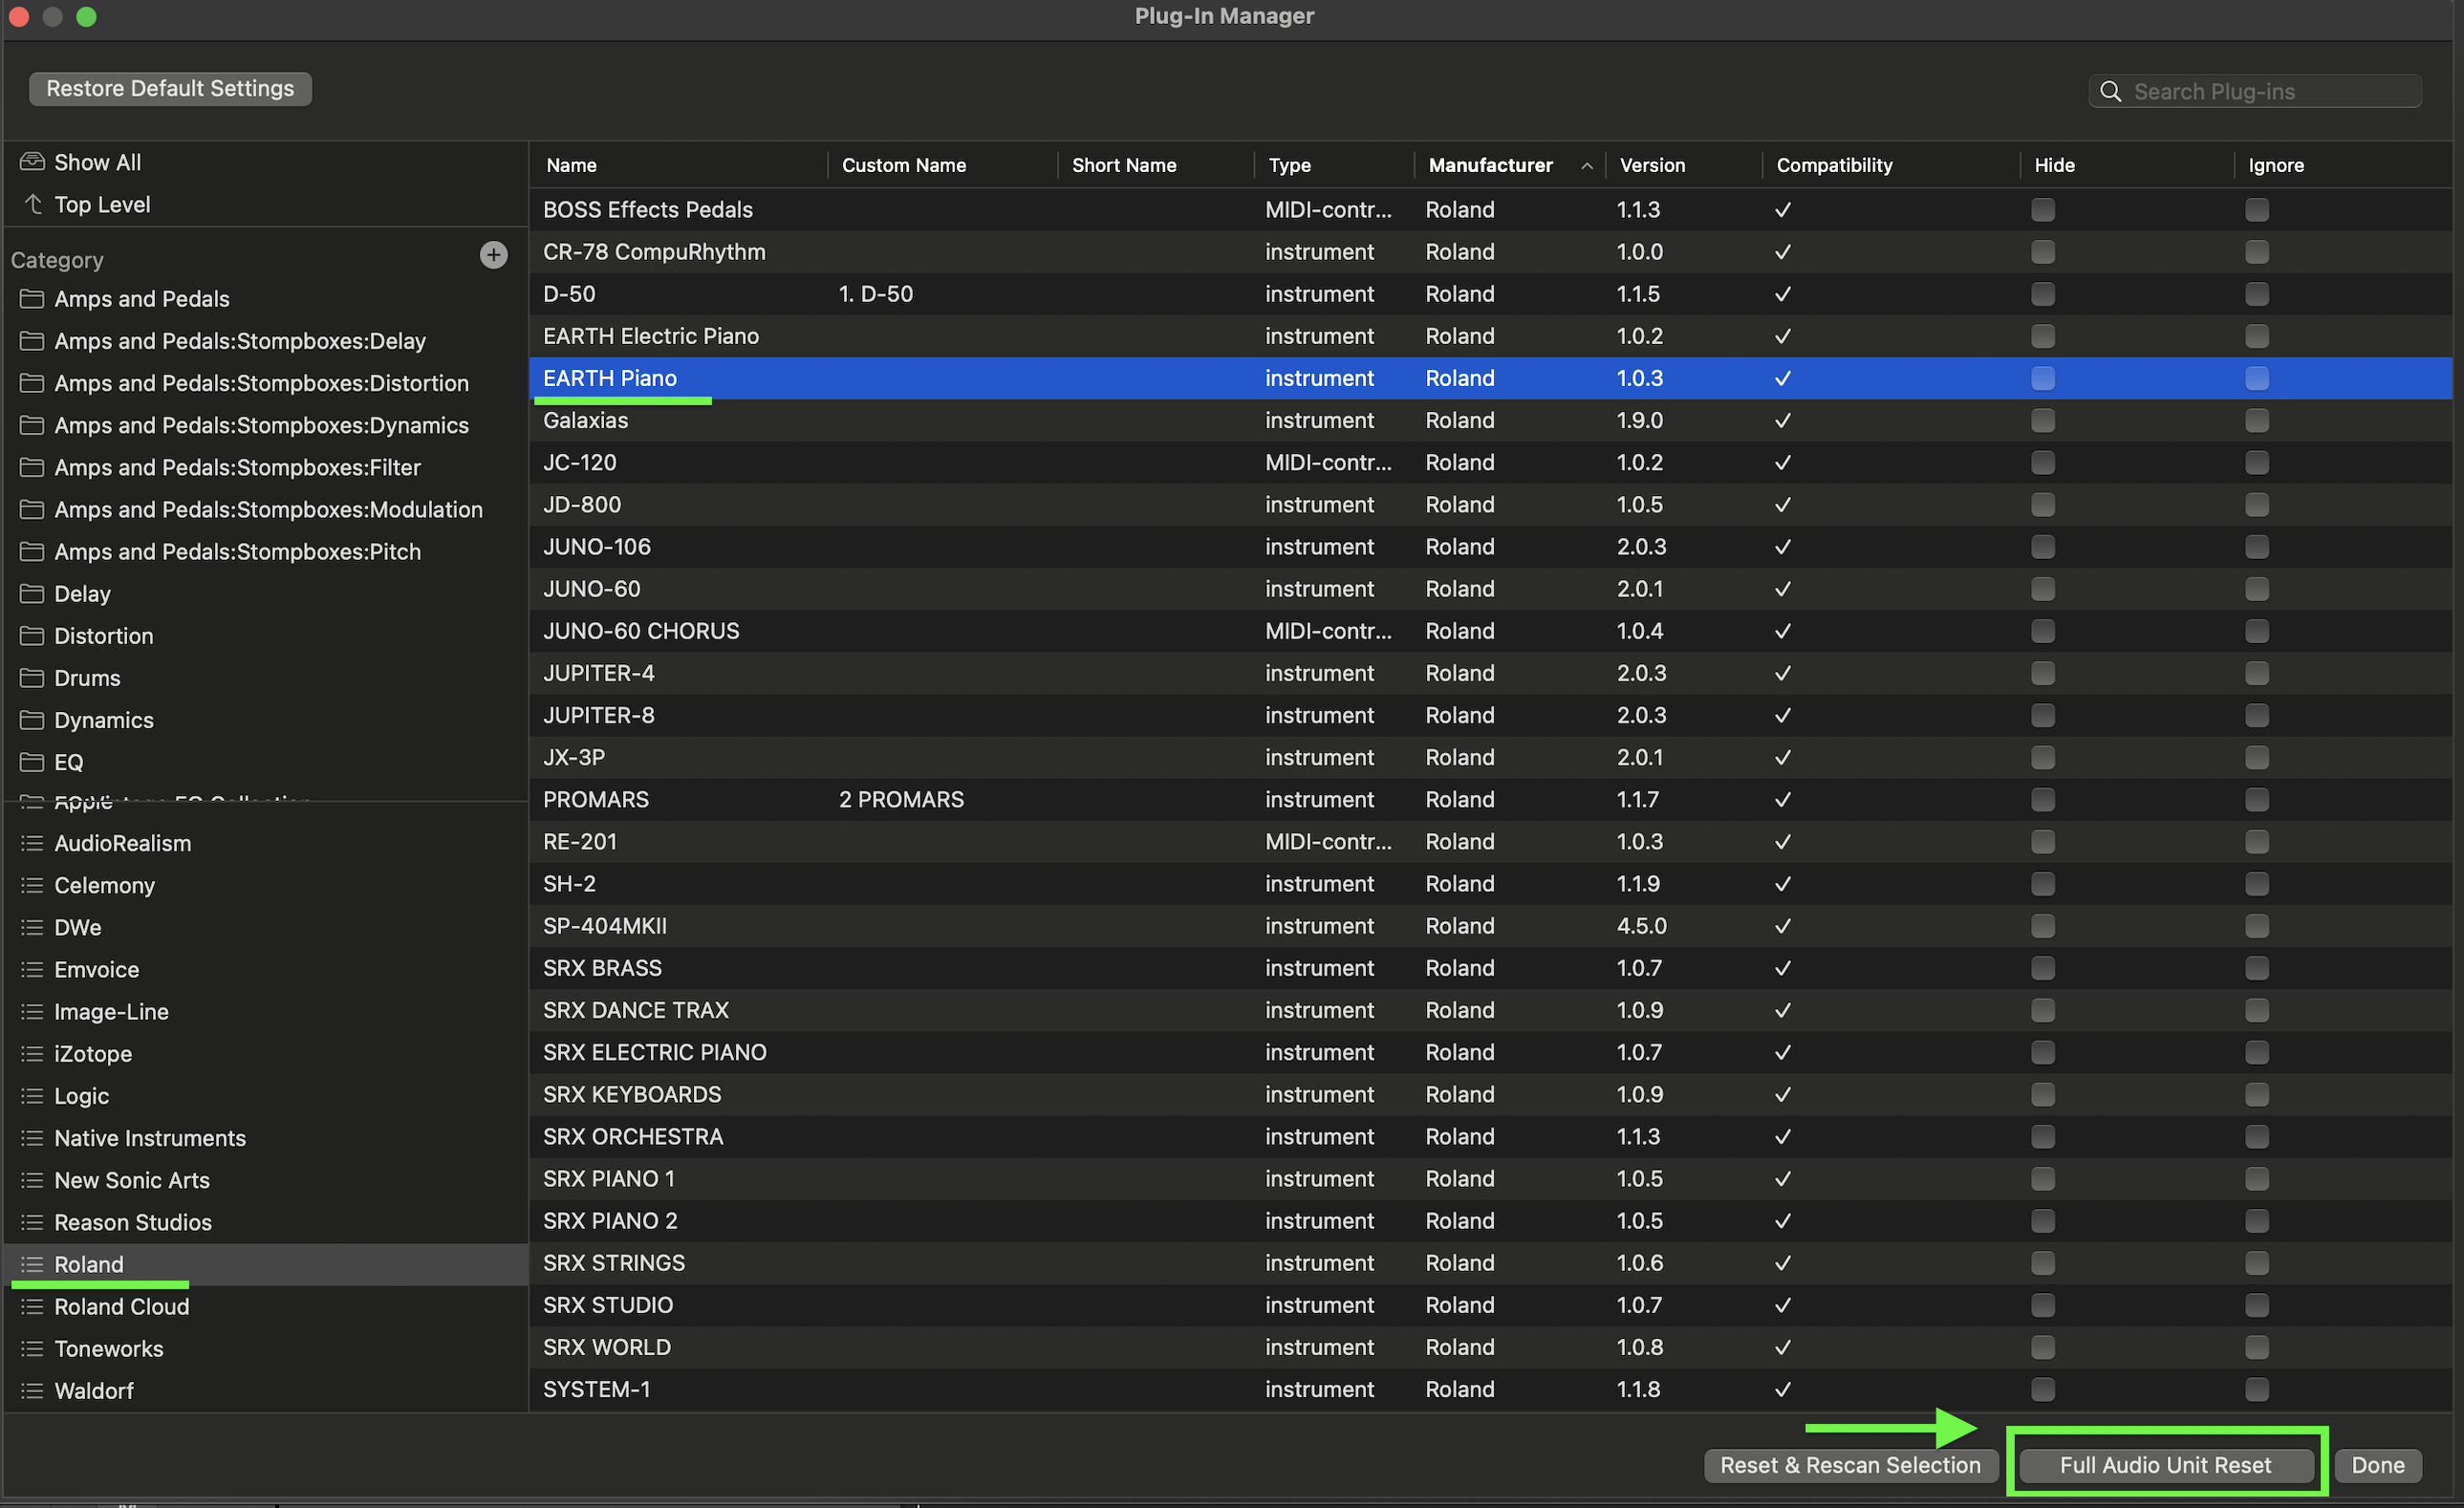Click the add category plus icon
The width and height of the screenshot is (2464, 1508).
[x=493, y=255]
